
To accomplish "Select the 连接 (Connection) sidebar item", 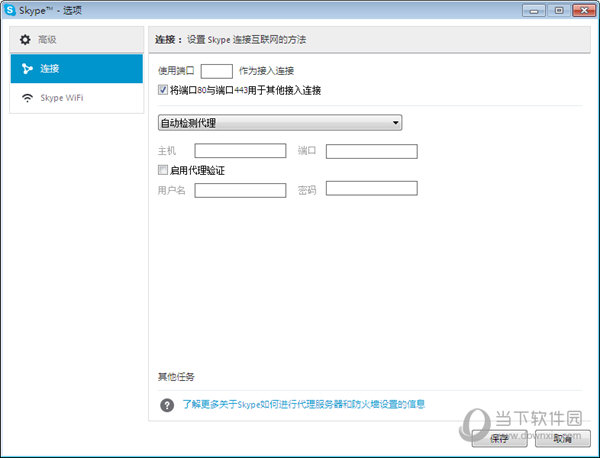I will click(x=77, y=68).
